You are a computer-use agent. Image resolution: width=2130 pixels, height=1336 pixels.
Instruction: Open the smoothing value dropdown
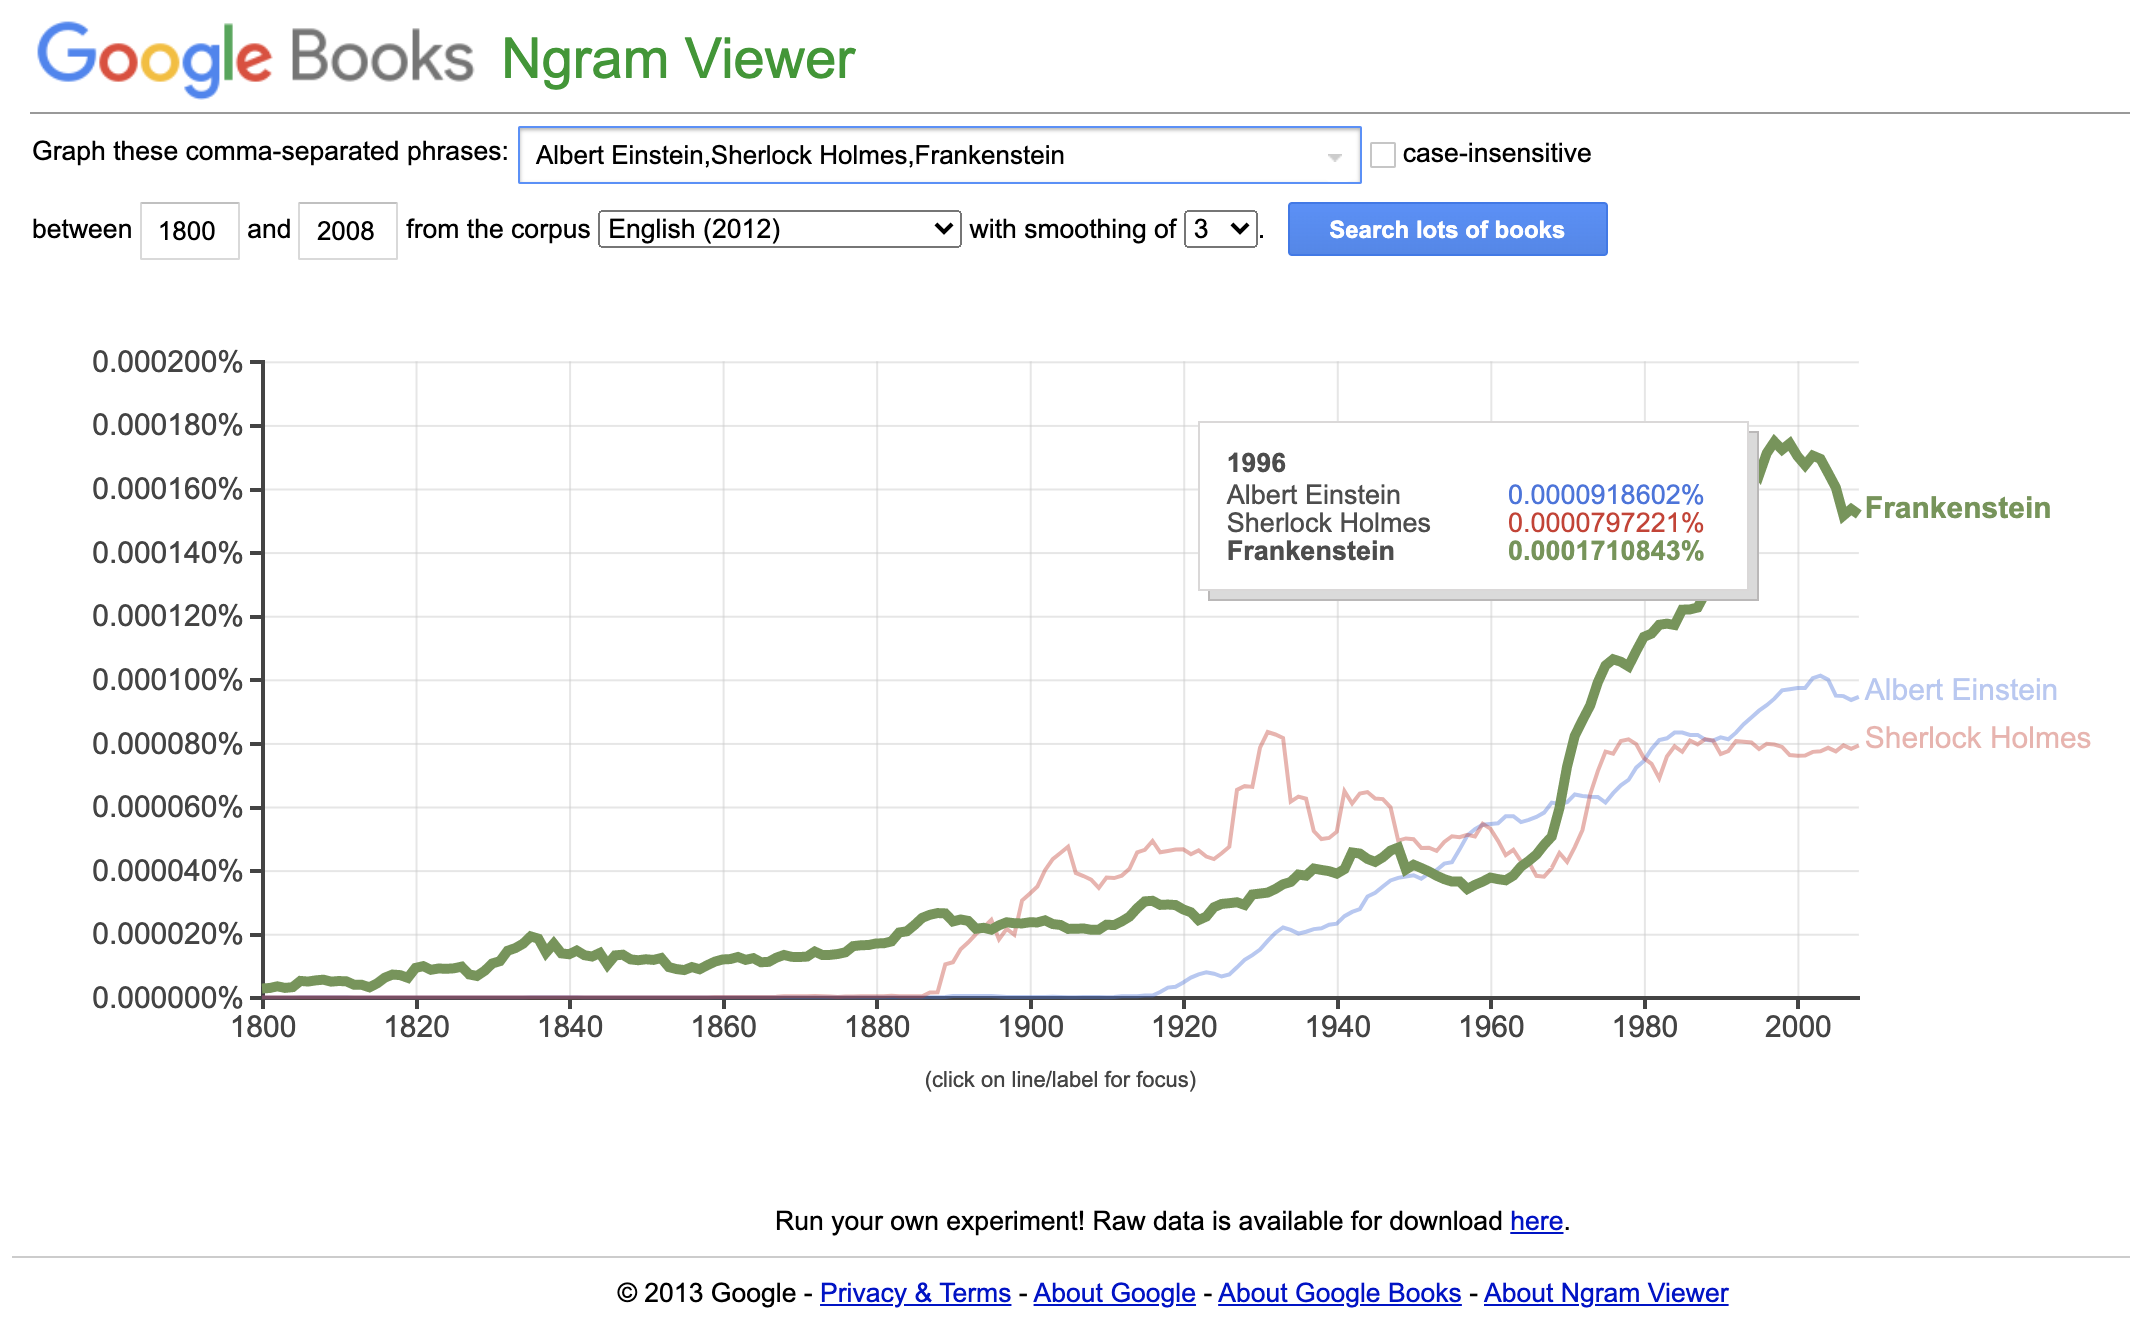pyautogui.click(x=1220, y=229)
